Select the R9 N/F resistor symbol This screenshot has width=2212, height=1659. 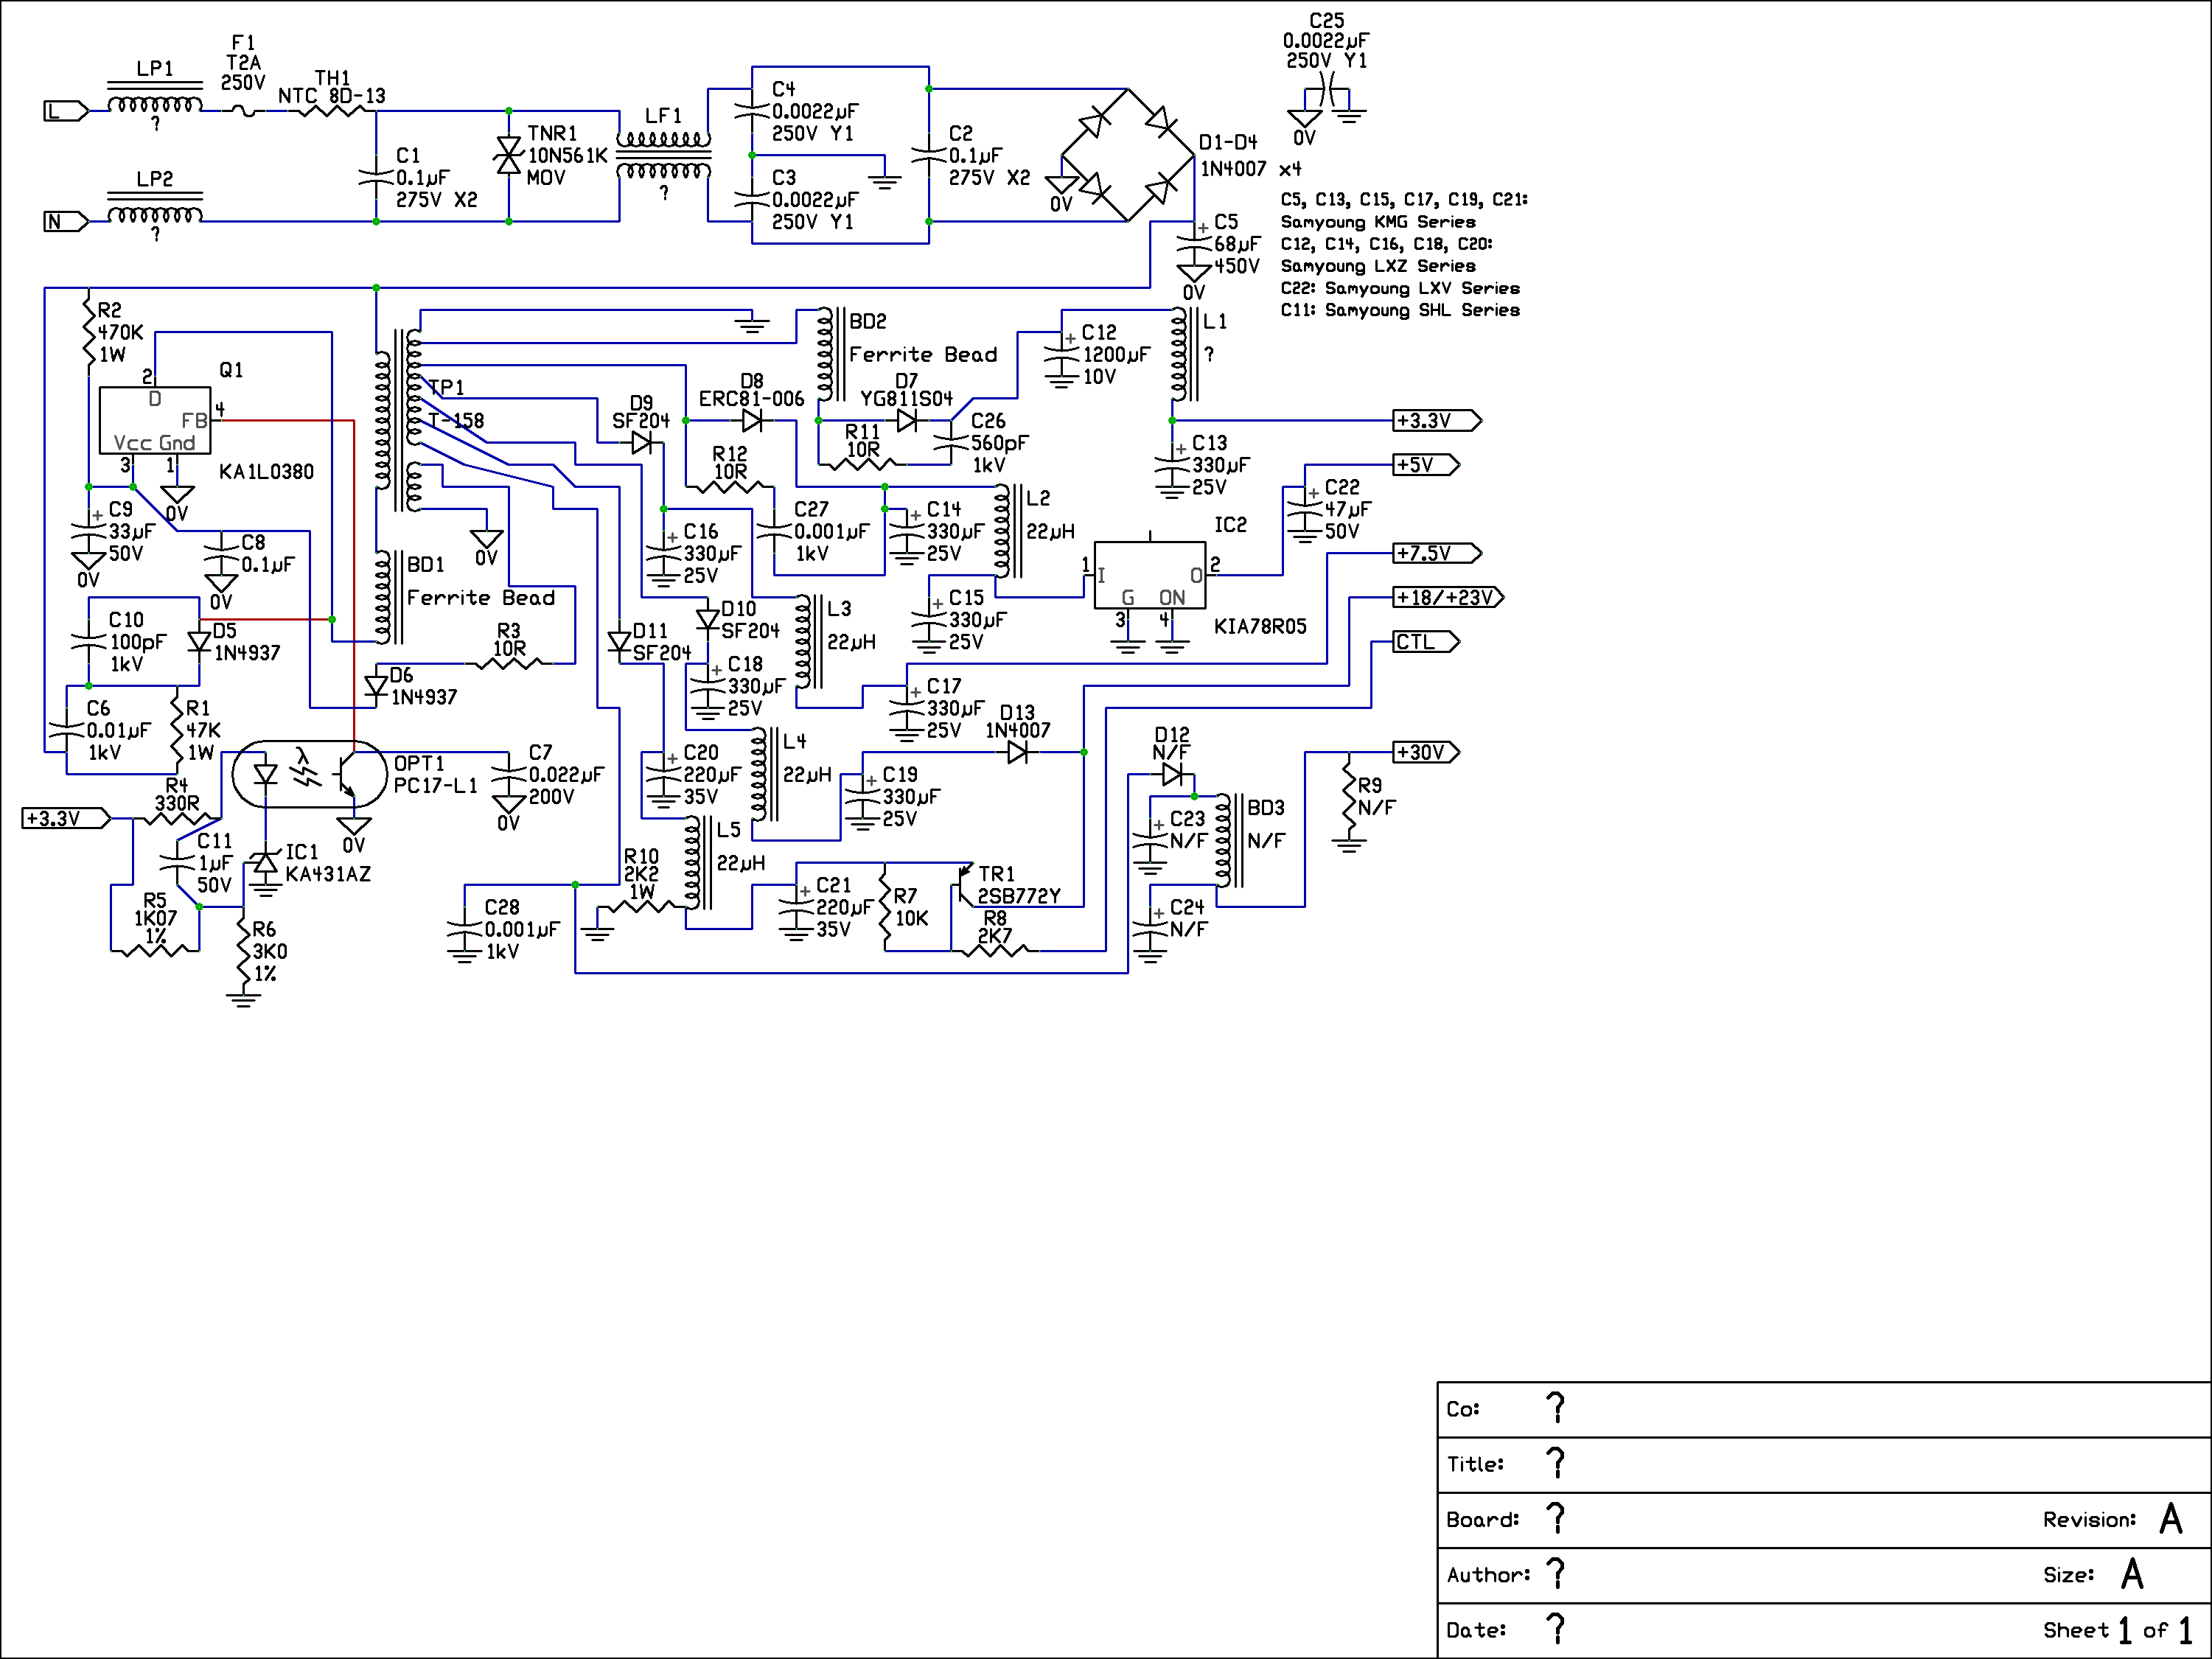pyautogui.click(x=1349, y=796)
